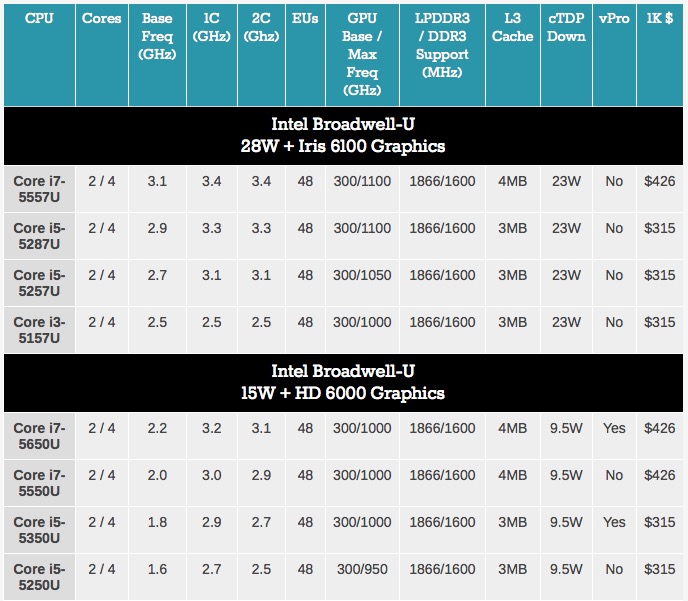Select the Core i7-5557U row label
This screenshot has width=688, height=601.
pyautogui.click(x=39, y=190)
